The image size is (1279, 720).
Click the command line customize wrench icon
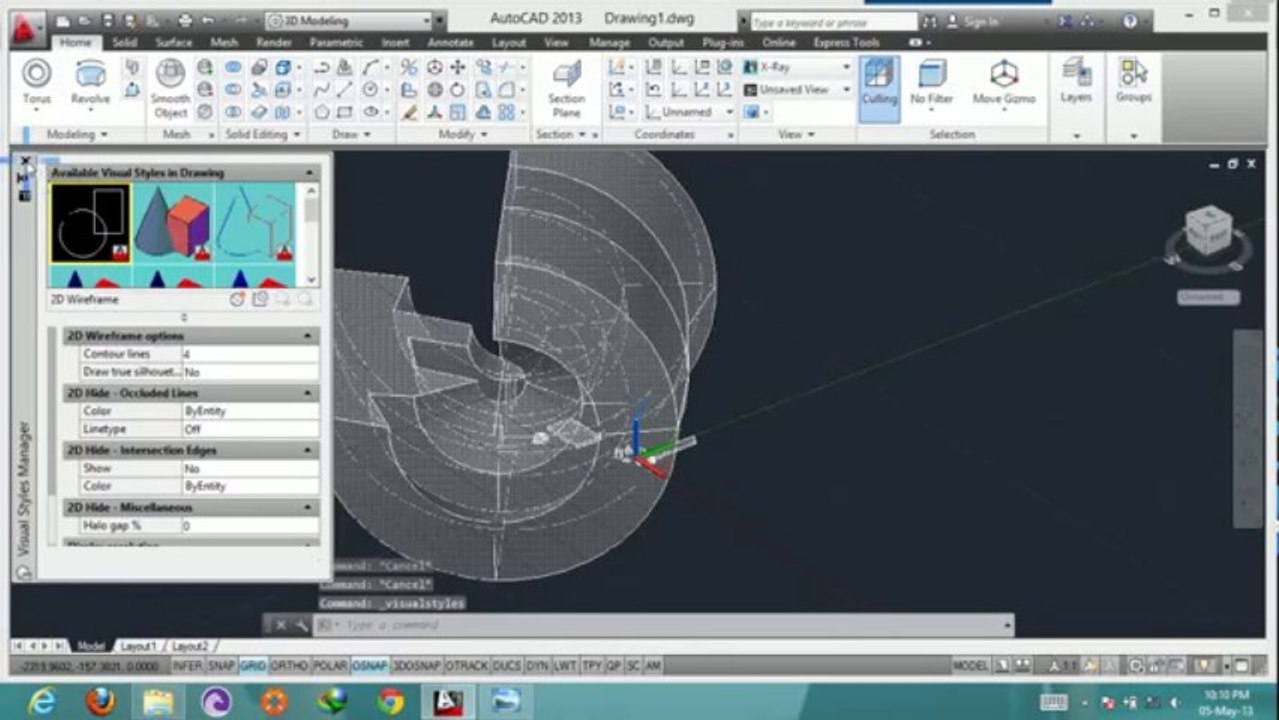(x=301, y=625)
